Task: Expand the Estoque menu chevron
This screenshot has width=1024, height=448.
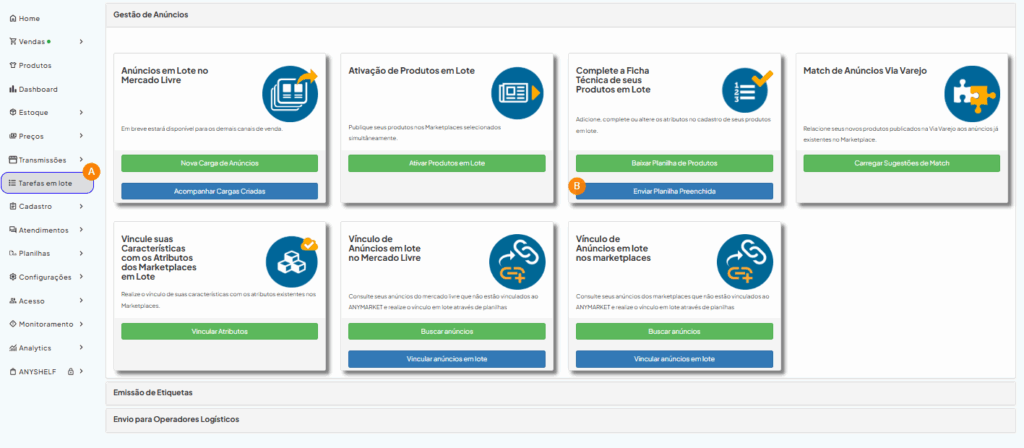Action: click(81, 112)
